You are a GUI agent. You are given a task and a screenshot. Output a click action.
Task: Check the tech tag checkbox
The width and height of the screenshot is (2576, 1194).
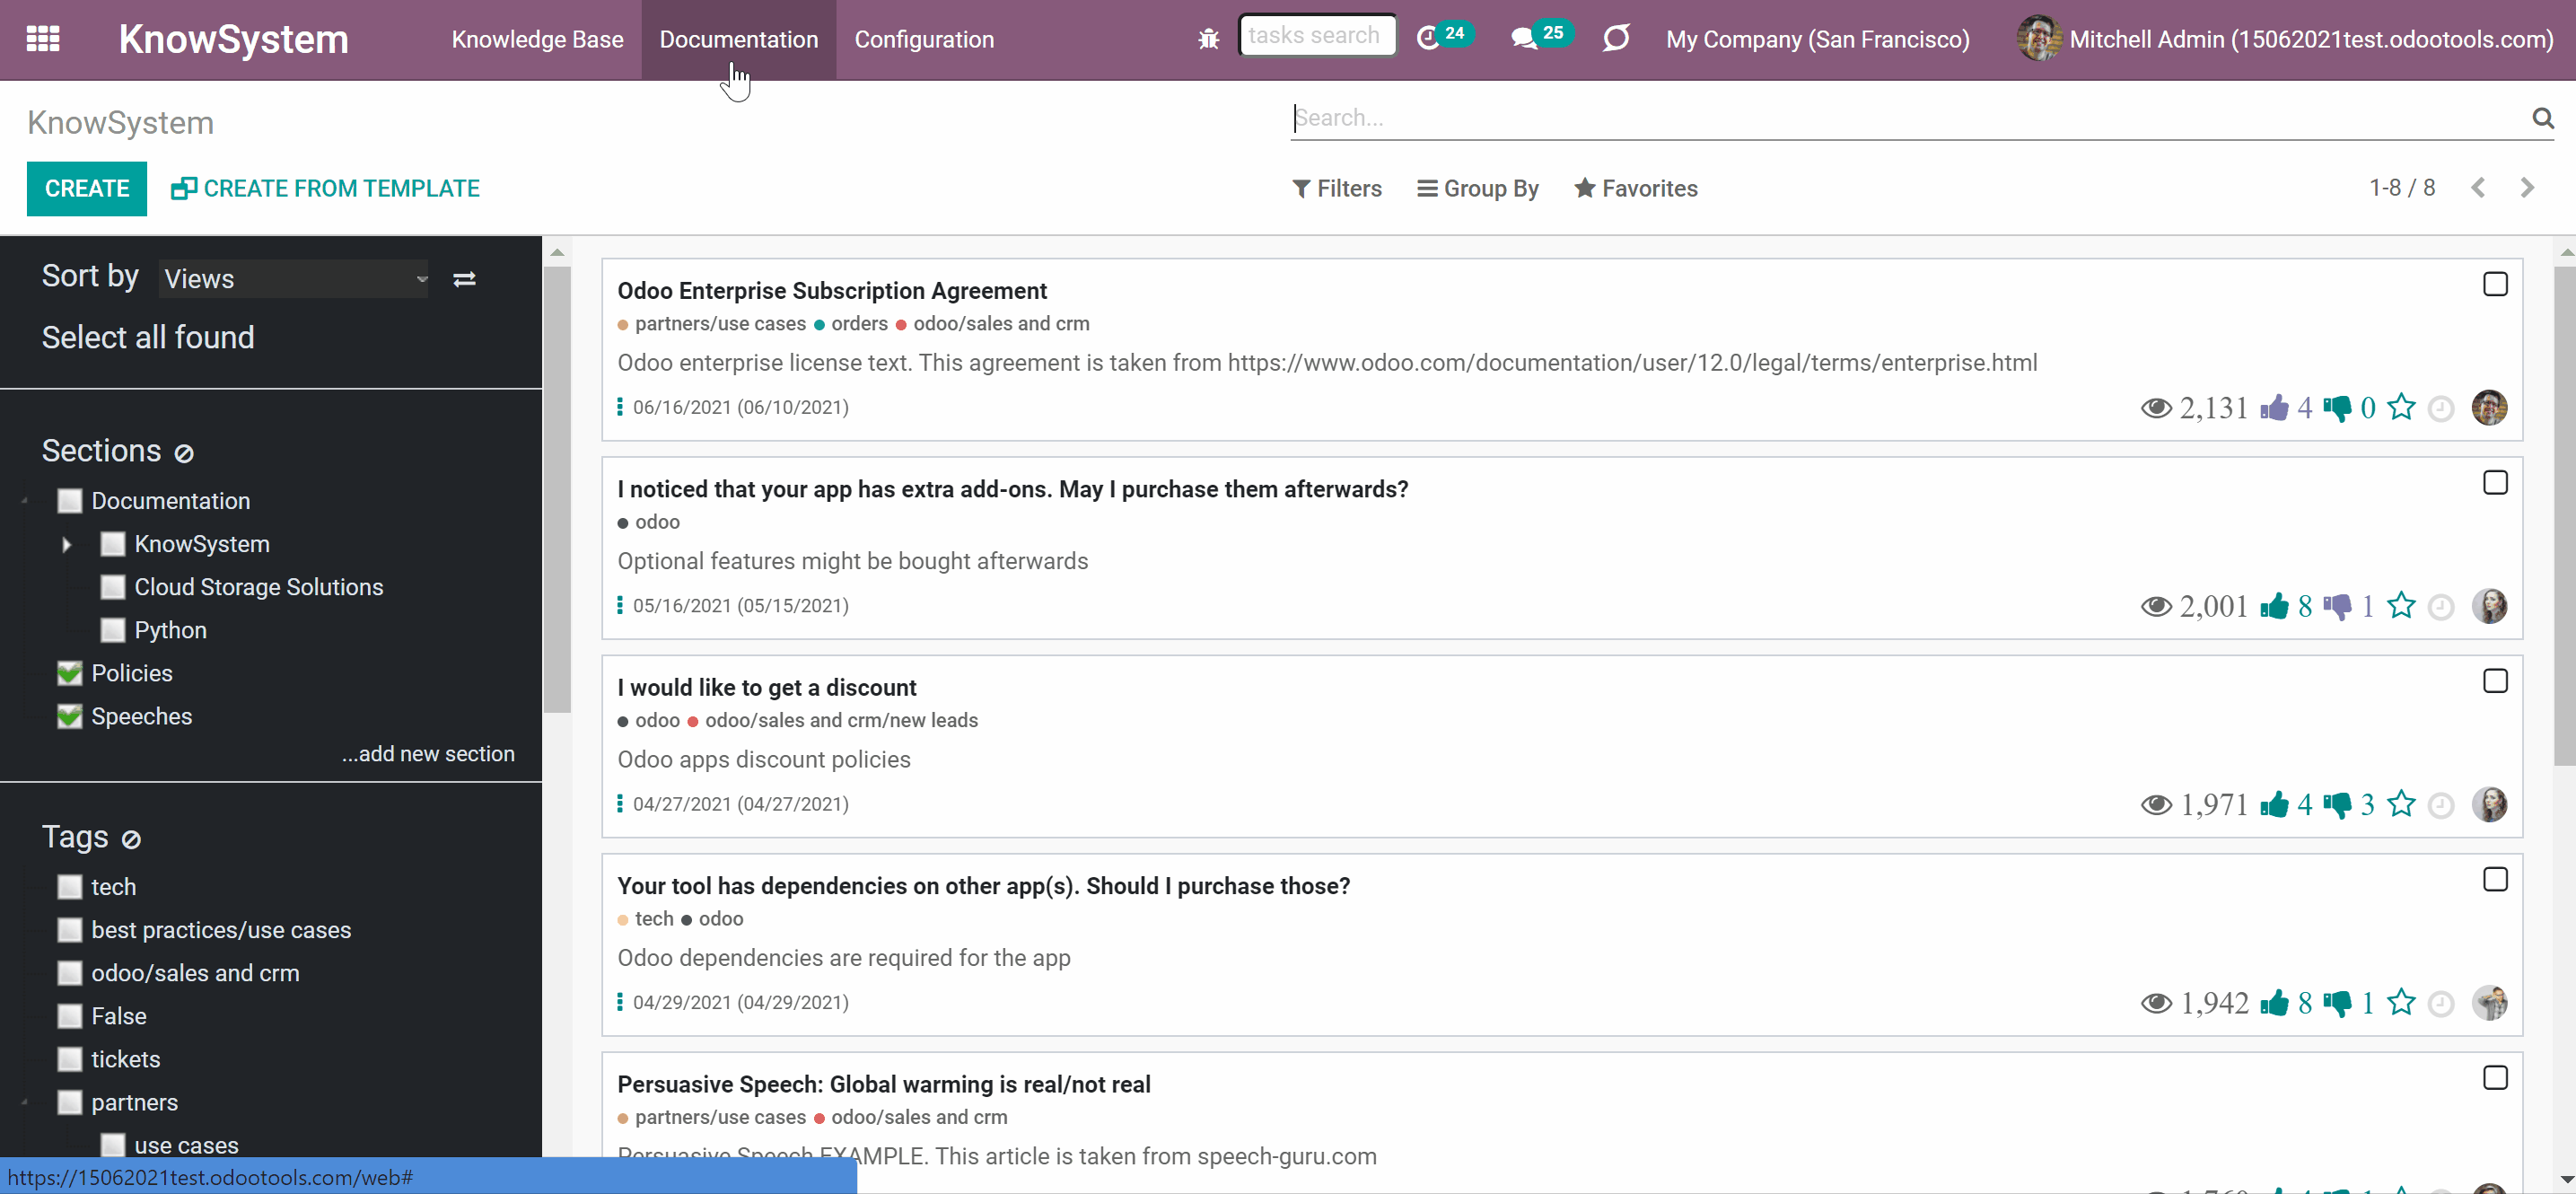coord(69,887)
